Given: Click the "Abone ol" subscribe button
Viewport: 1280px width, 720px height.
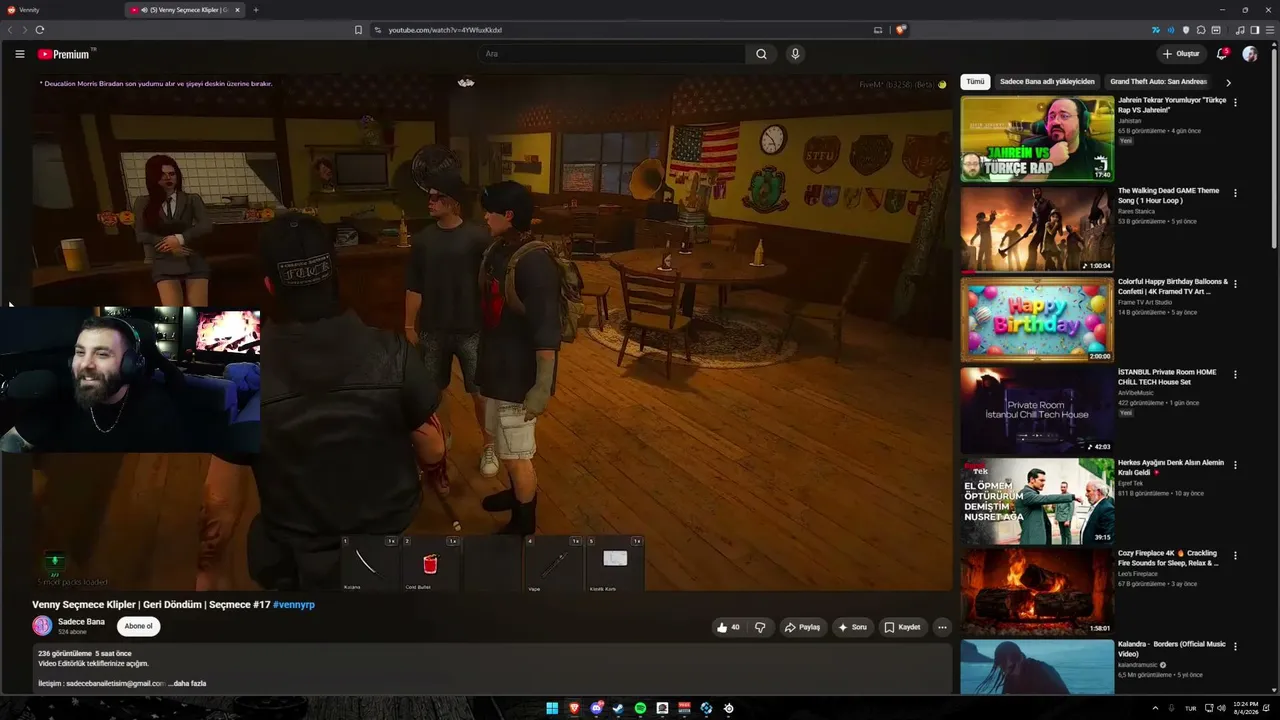Looking at the screenshot, I should pos(138,626).
